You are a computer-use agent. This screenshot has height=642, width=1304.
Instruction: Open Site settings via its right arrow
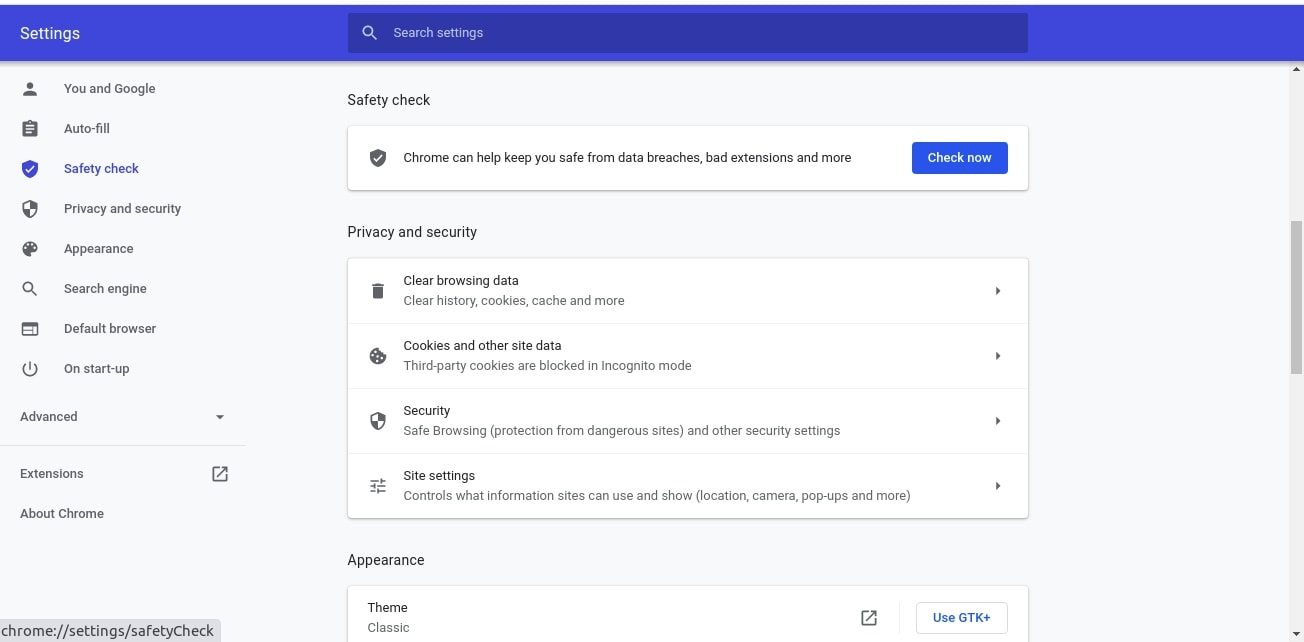coord(998,486)
